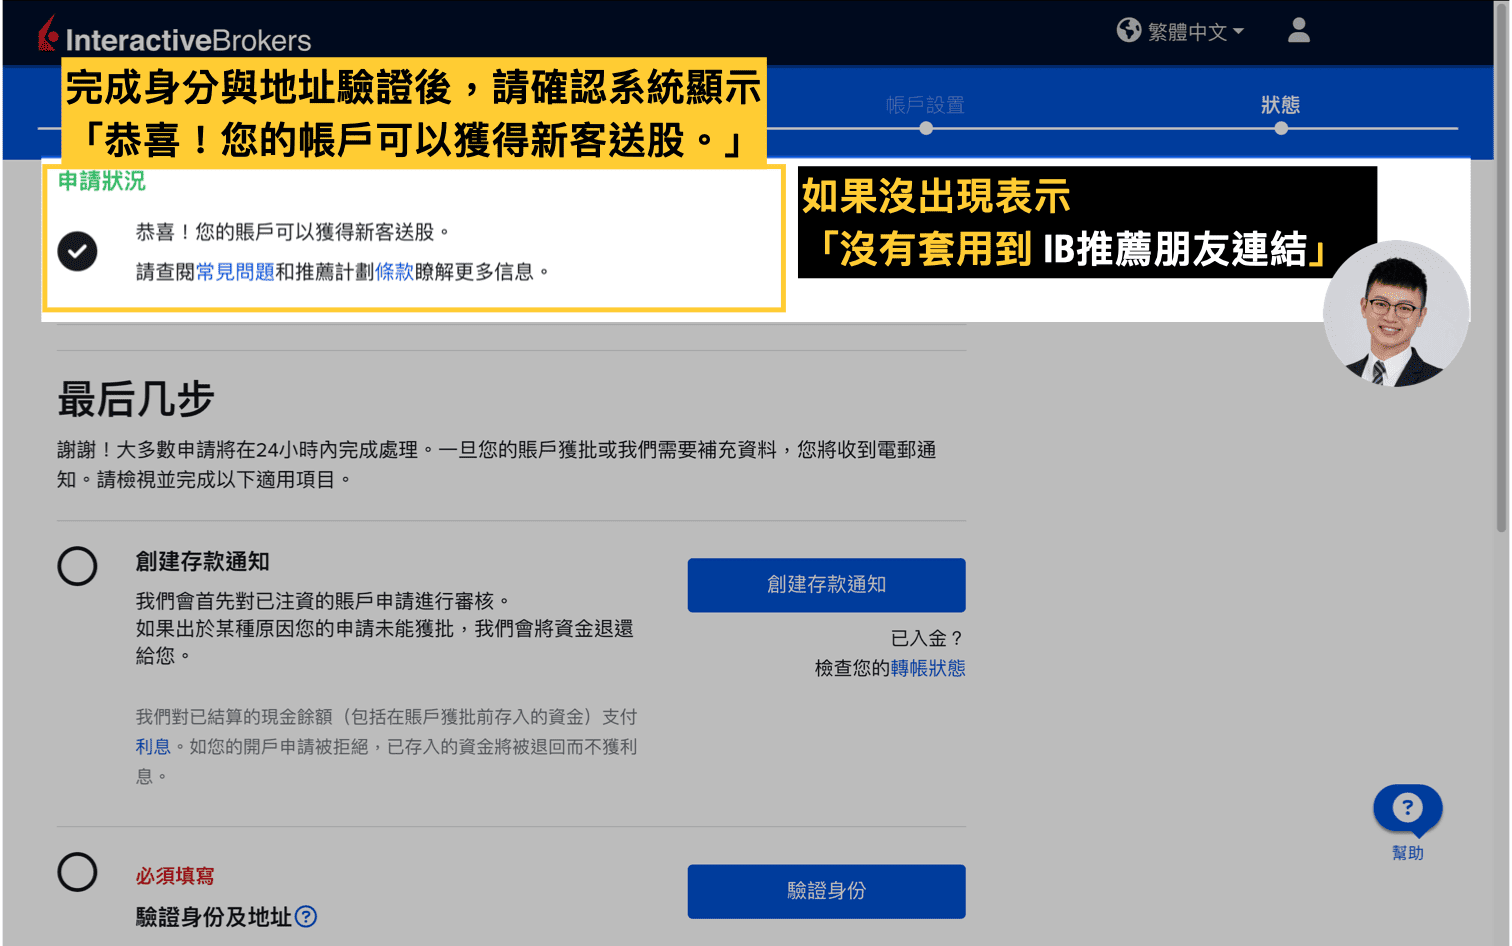This screenshot has height=946, width=1512.
Task: Click the circular avatar photo
Action: click(1396, 313)
